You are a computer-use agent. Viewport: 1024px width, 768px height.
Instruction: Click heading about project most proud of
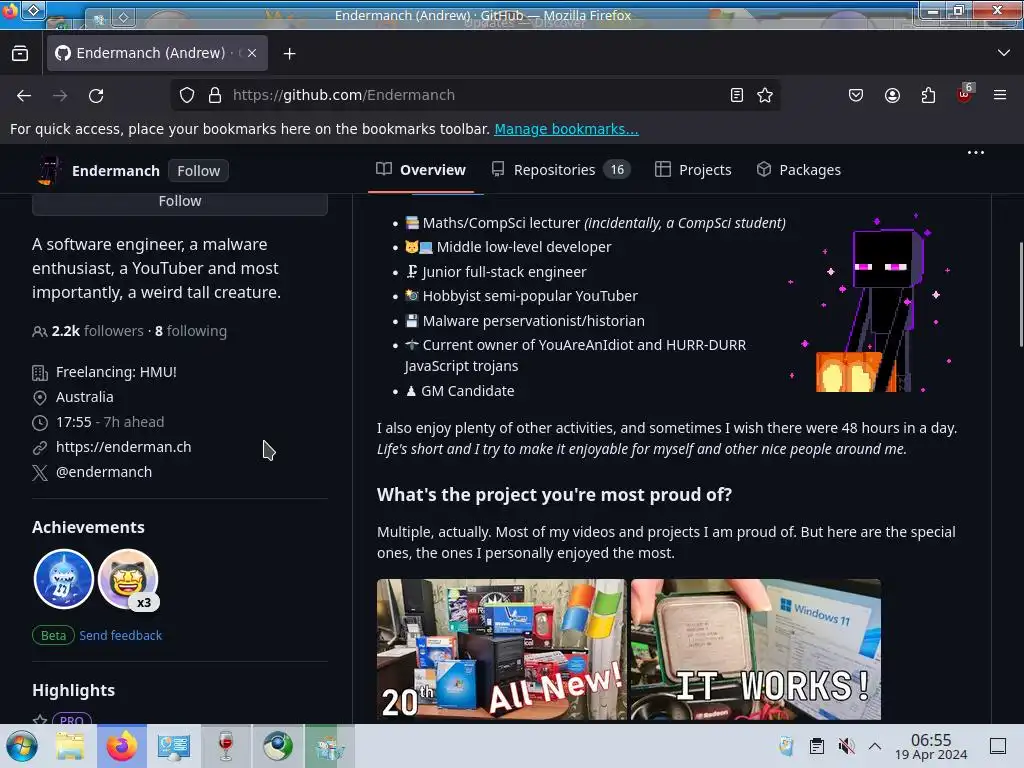click(x=554, y=494)
